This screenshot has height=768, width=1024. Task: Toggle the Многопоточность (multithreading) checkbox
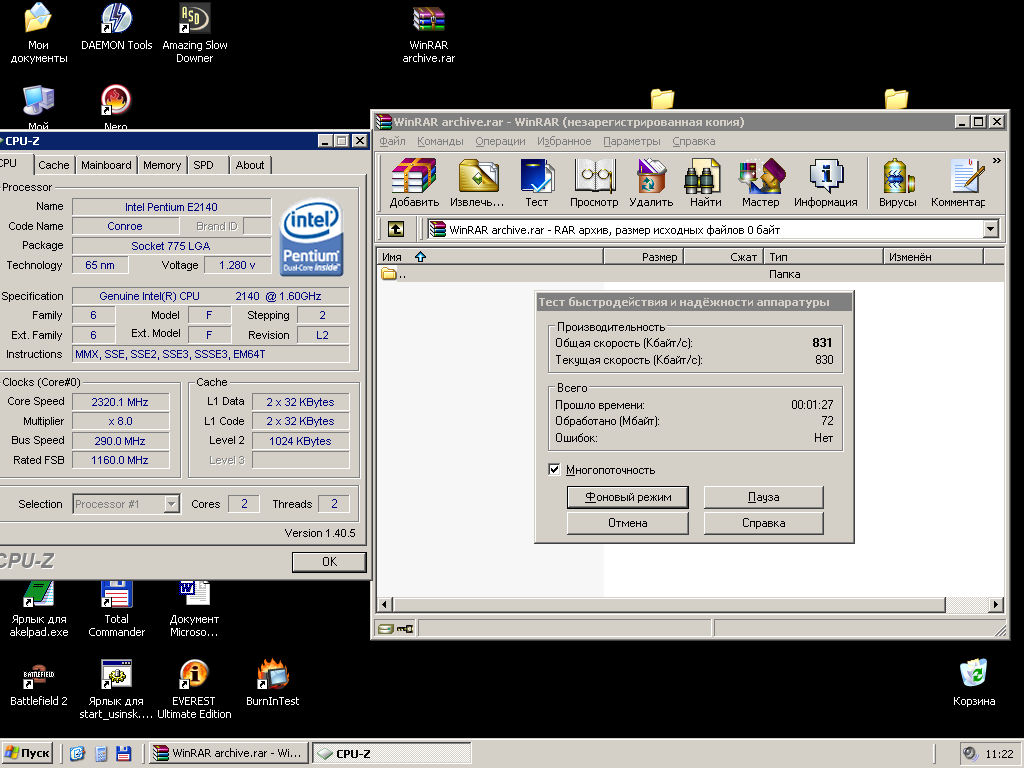554,470
